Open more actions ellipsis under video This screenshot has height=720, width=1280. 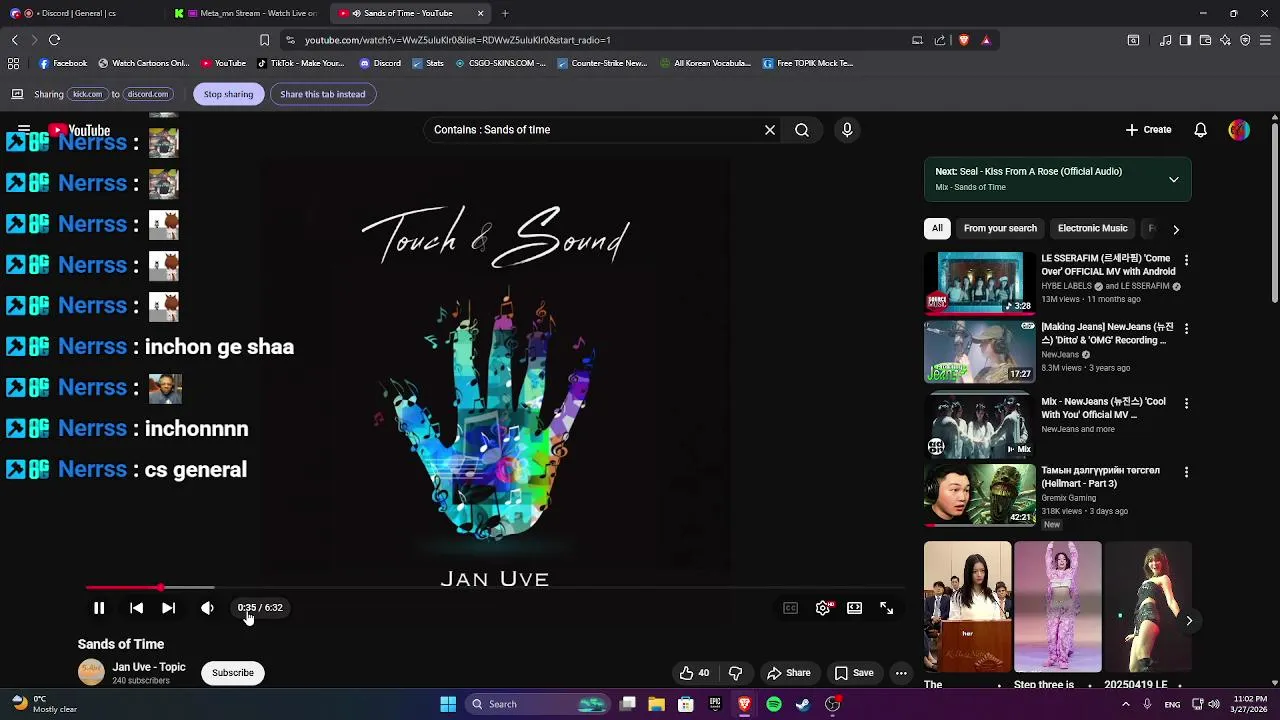coord(901,673)
